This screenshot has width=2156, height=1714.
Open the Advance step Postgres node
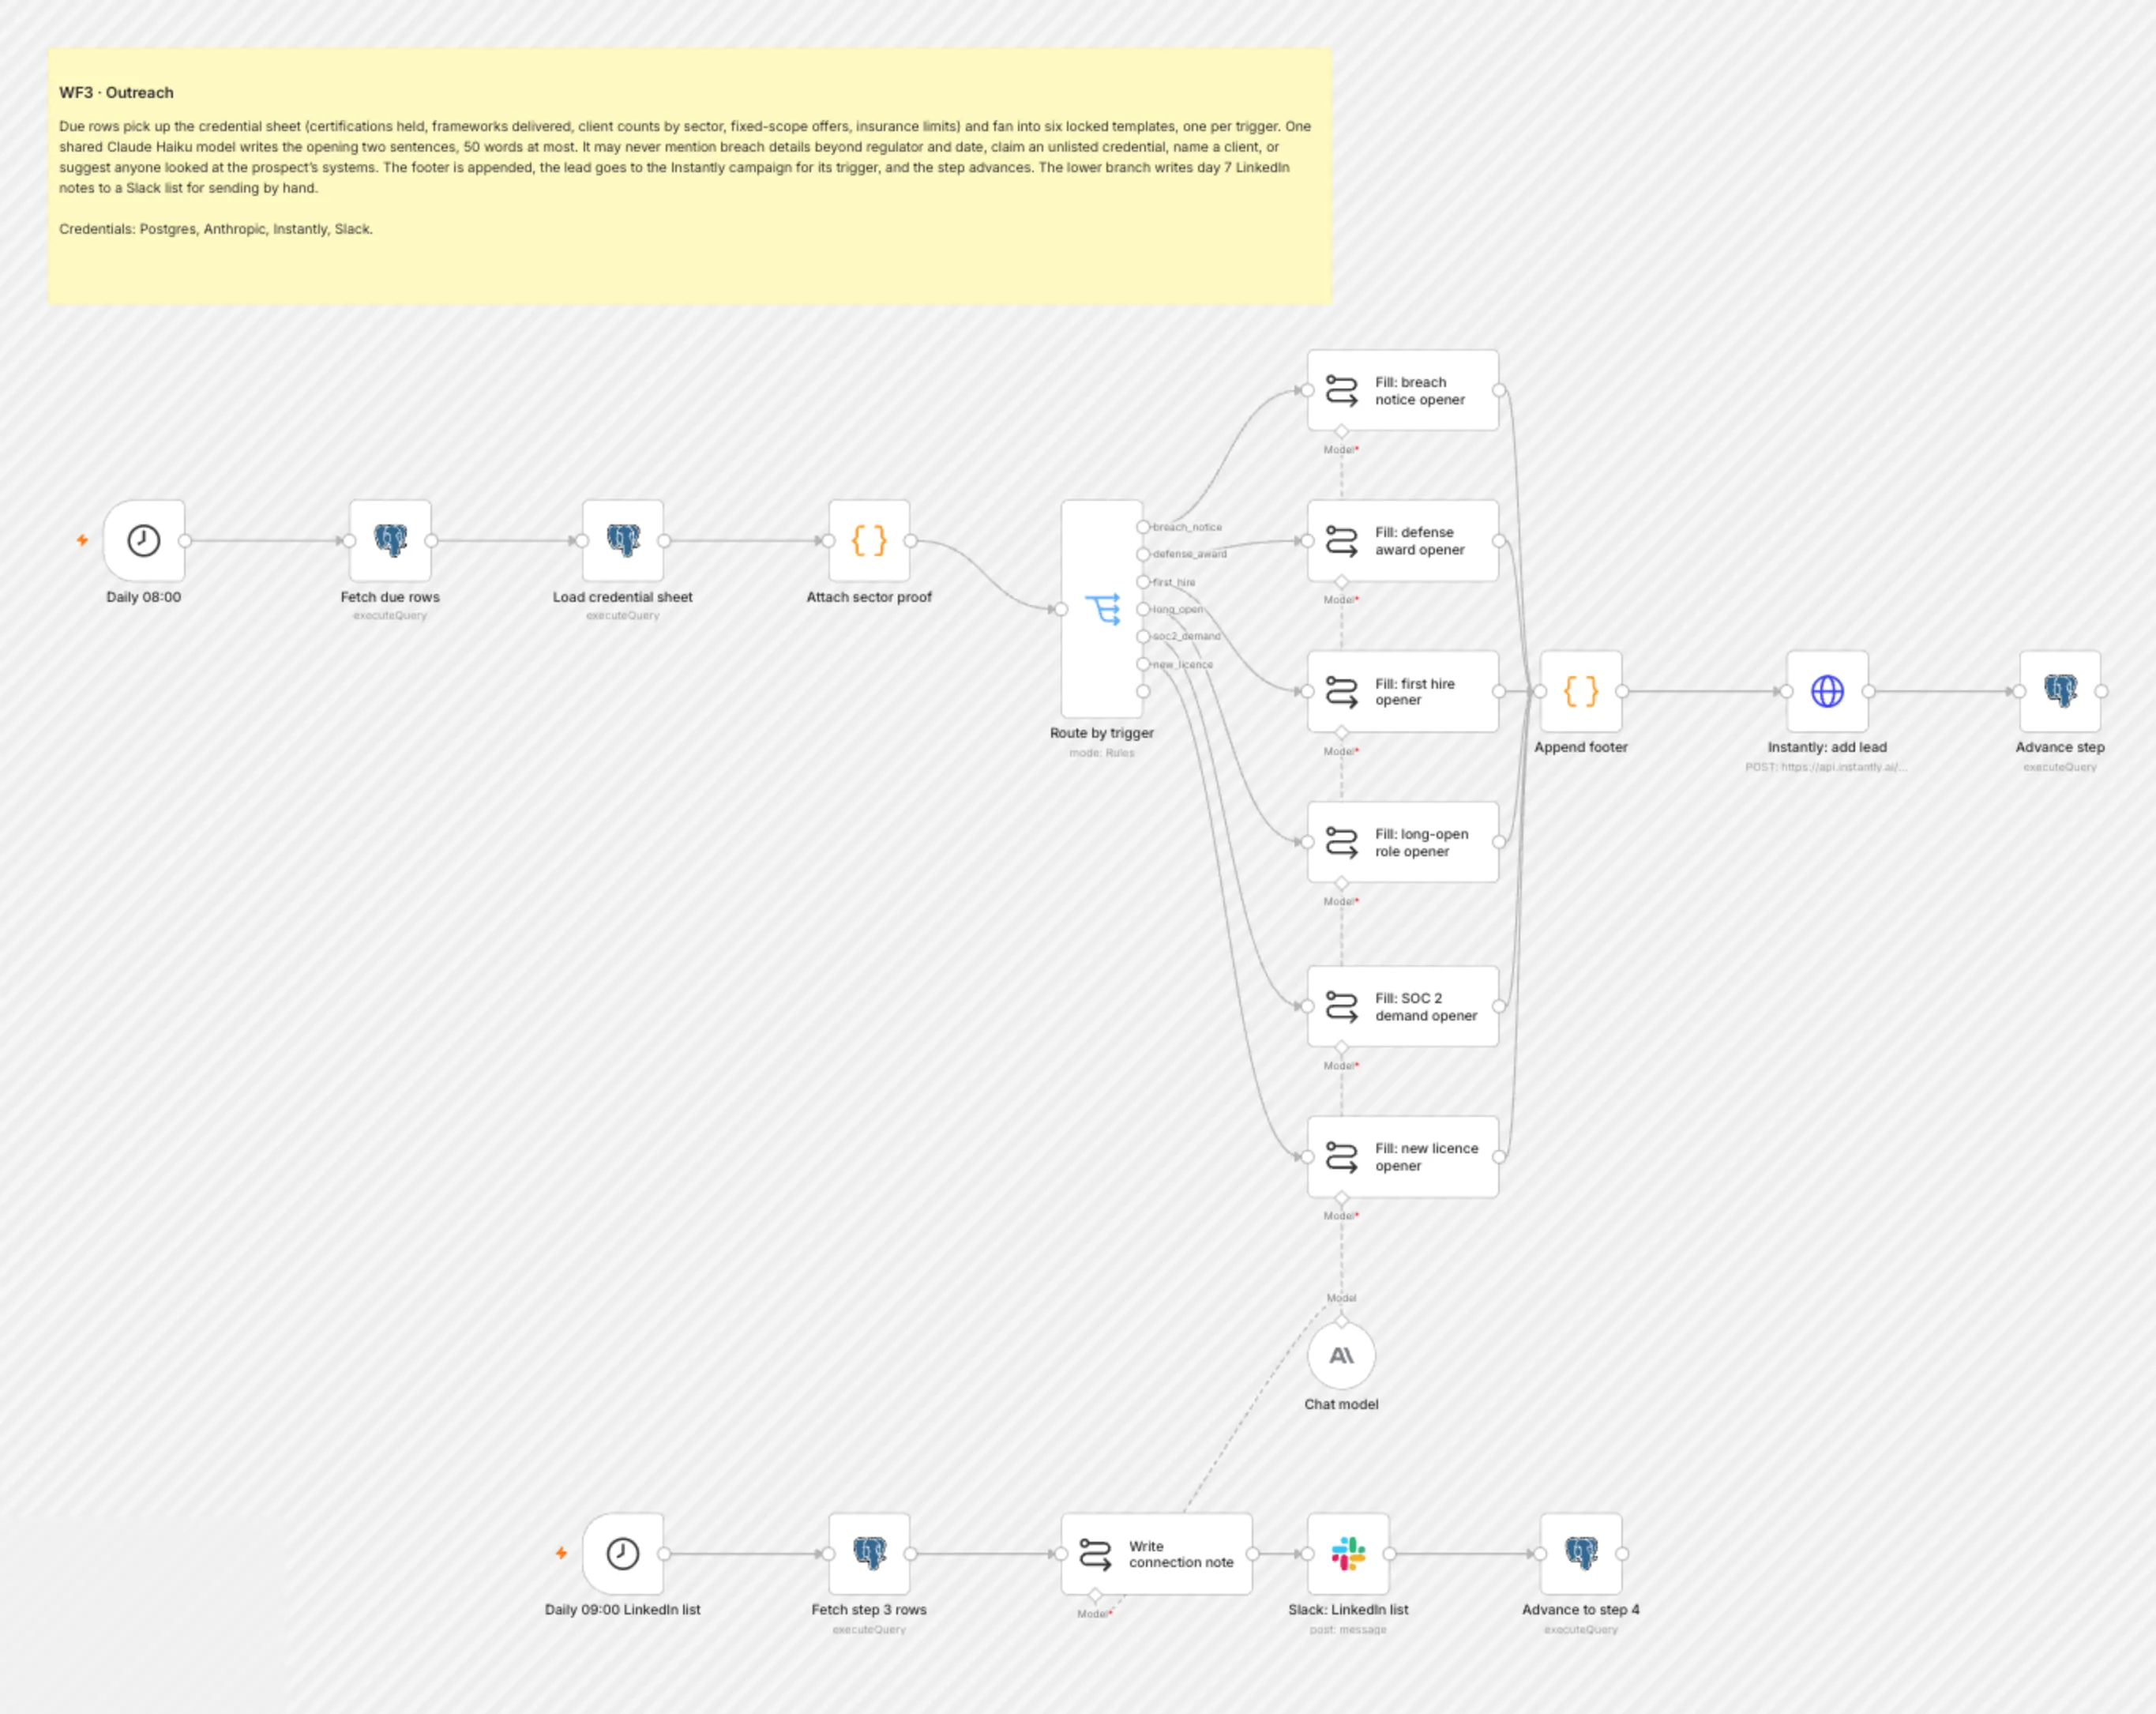[2060, 691]
